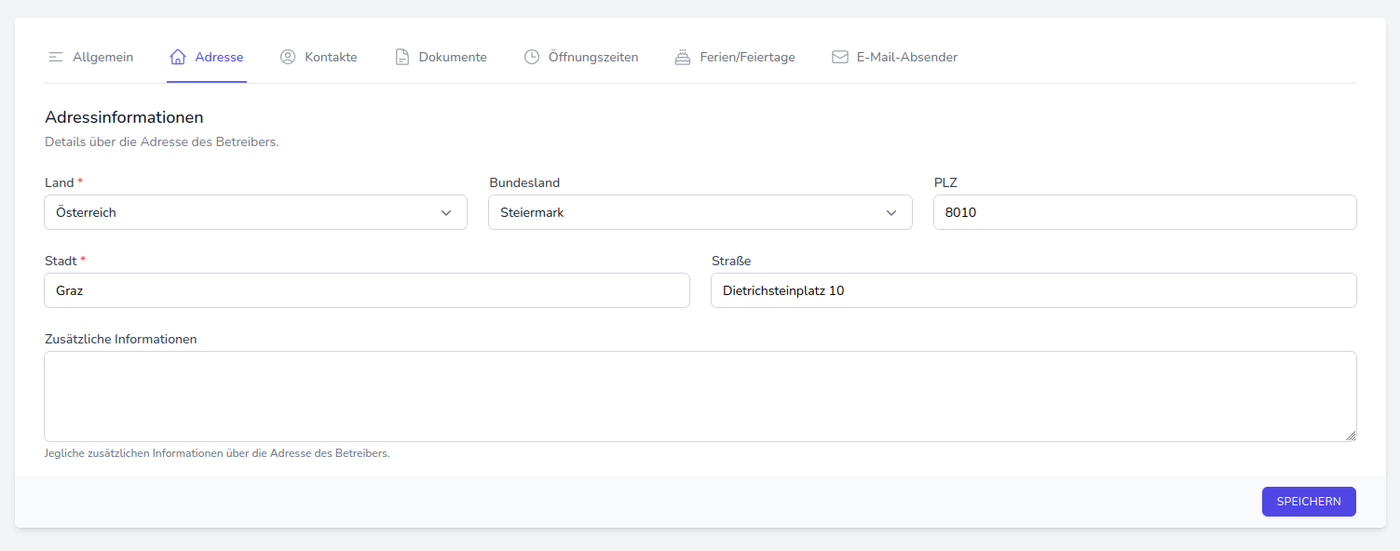Select the Österreich country combo box
Screen dimensions: 1400x551
[x=240, y=213]
